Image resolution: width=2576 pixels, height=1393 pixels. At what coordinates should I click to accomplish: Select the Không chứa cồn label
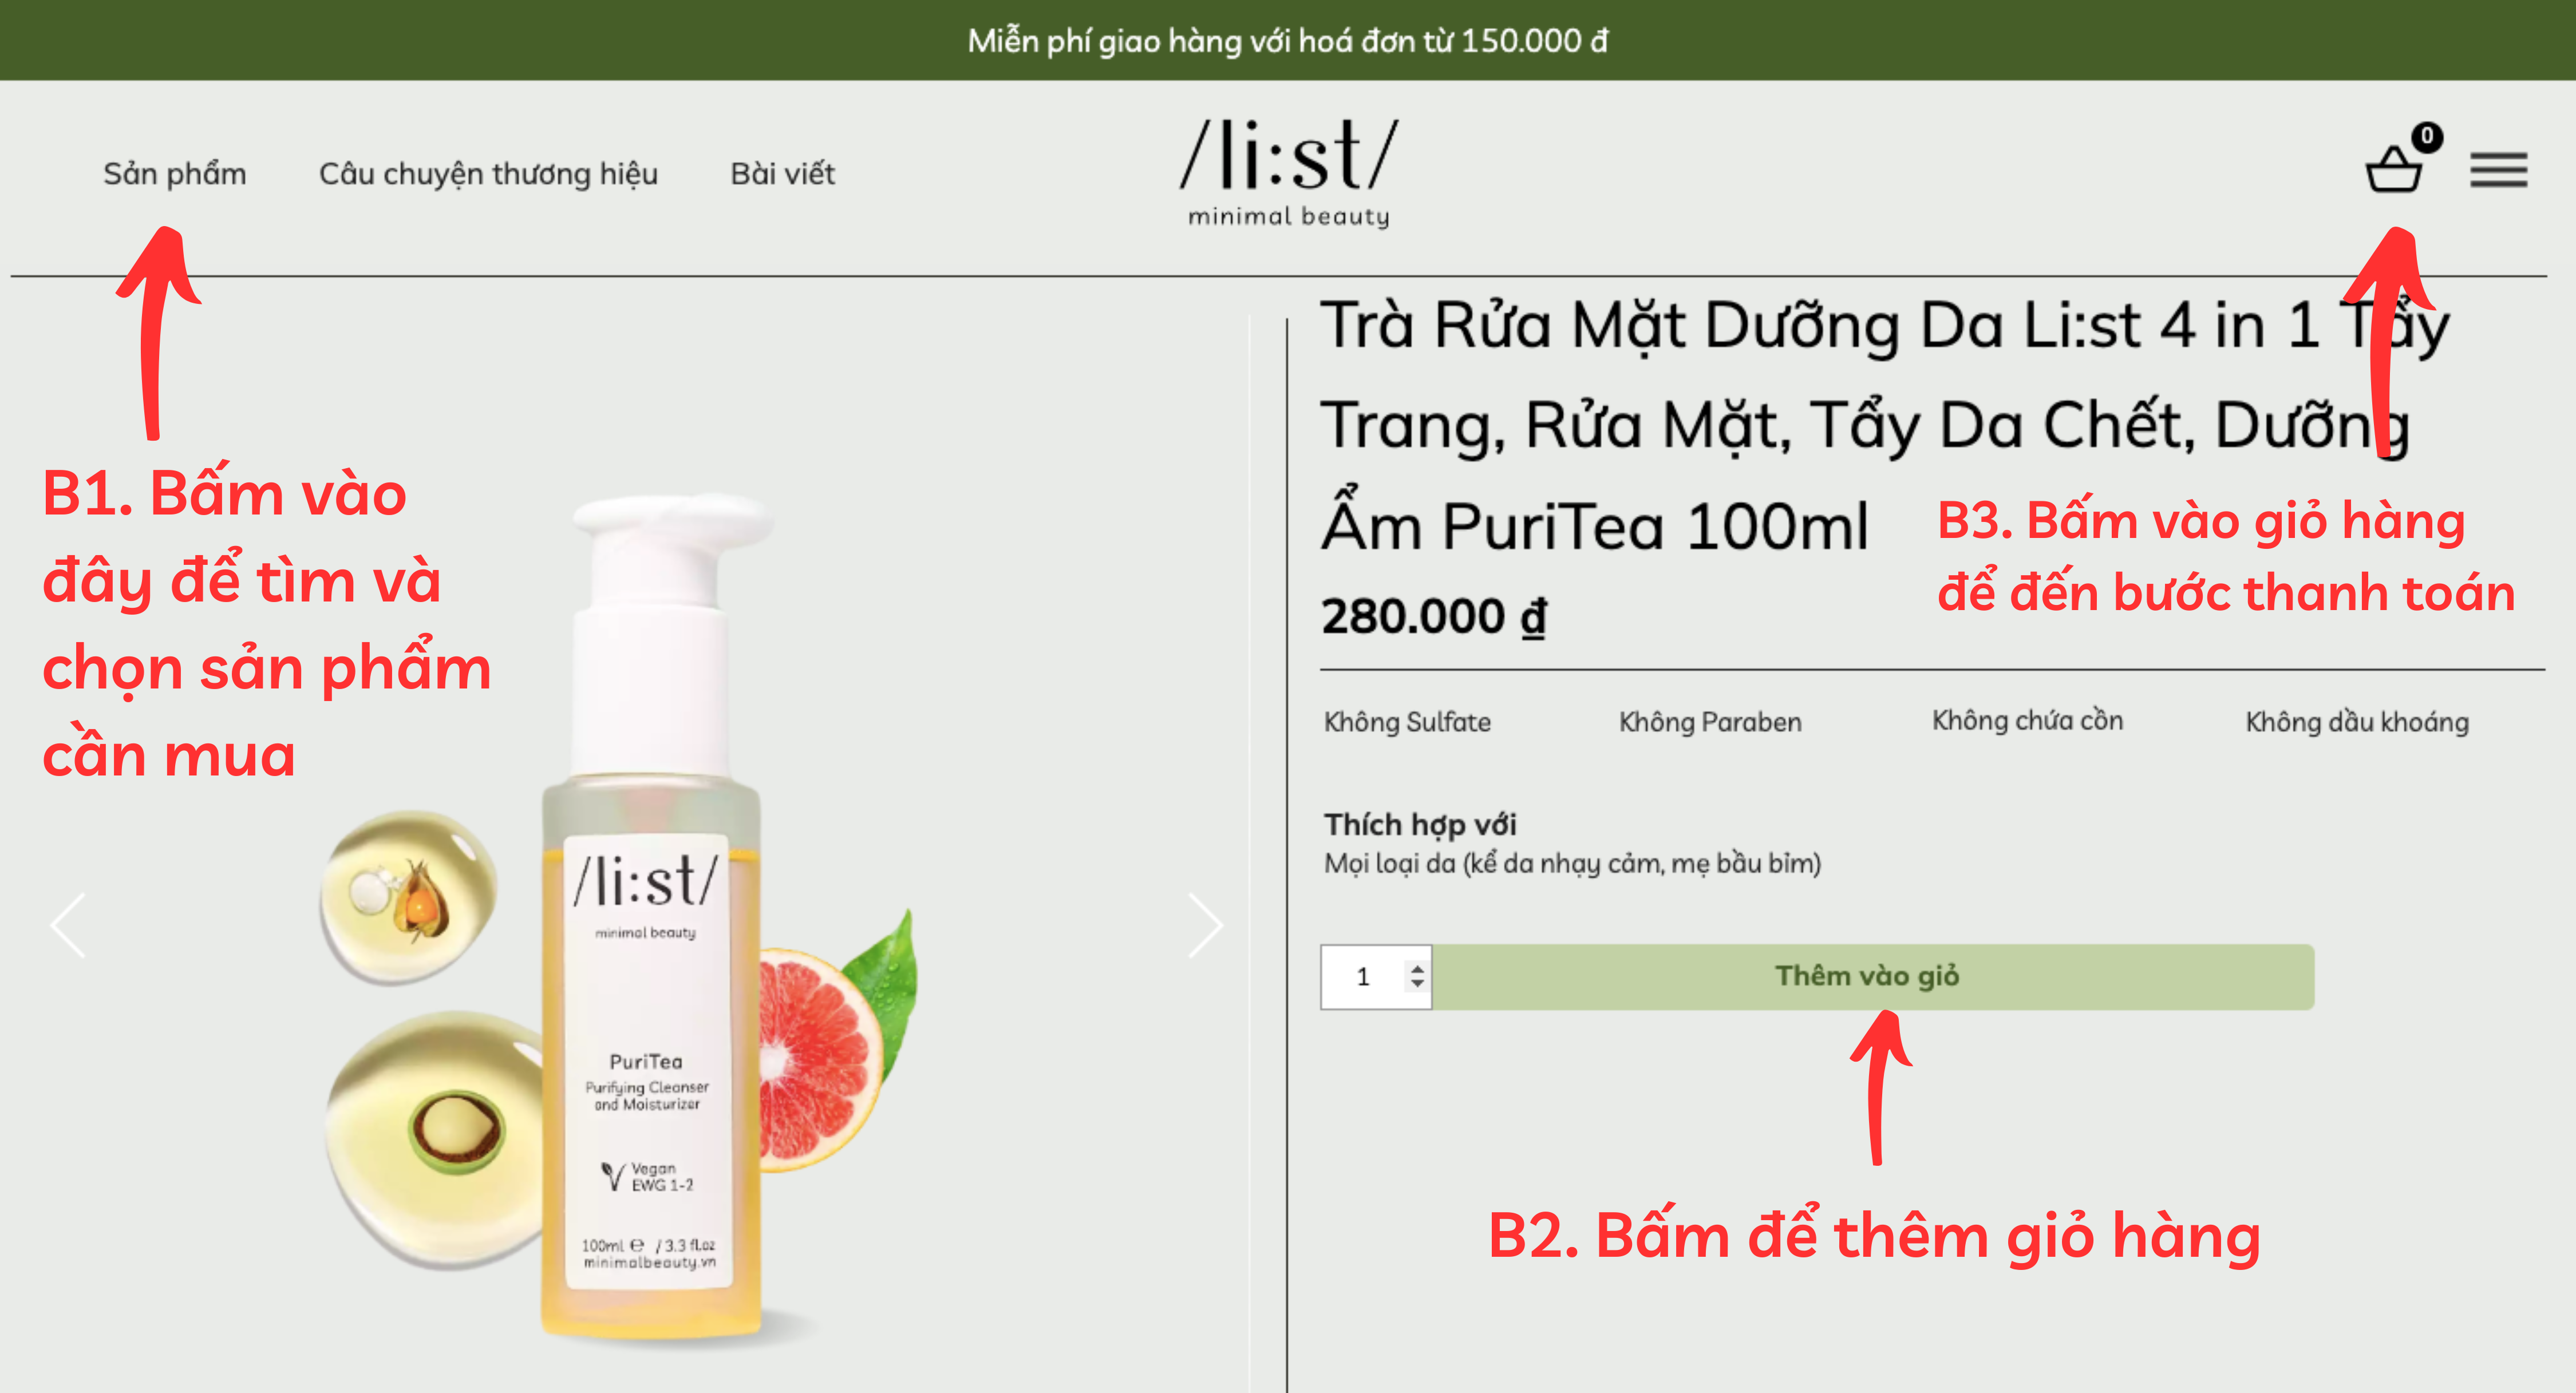(x=2027, y=720)
